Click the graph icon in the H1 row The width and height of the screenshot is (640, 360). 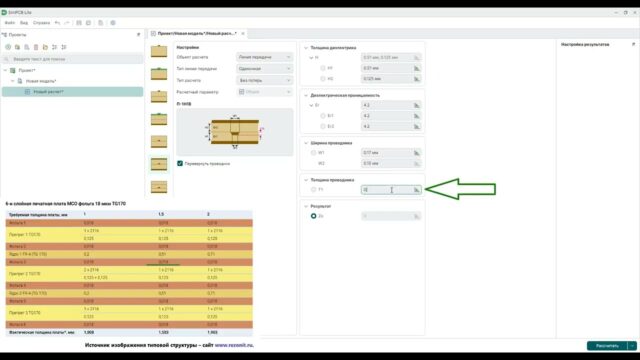click(416, 68)
